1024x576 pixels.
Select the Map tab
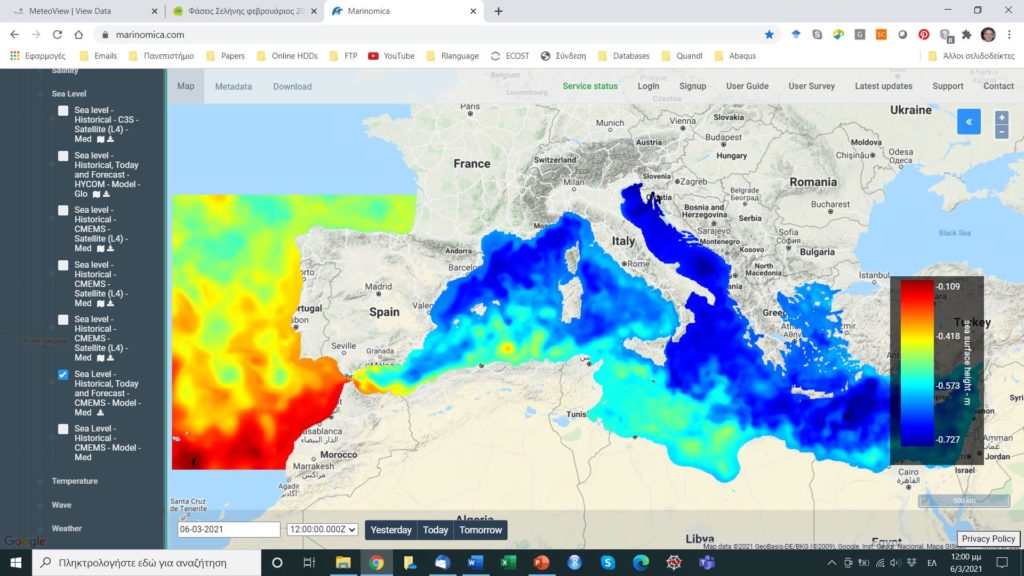point(185,86)
